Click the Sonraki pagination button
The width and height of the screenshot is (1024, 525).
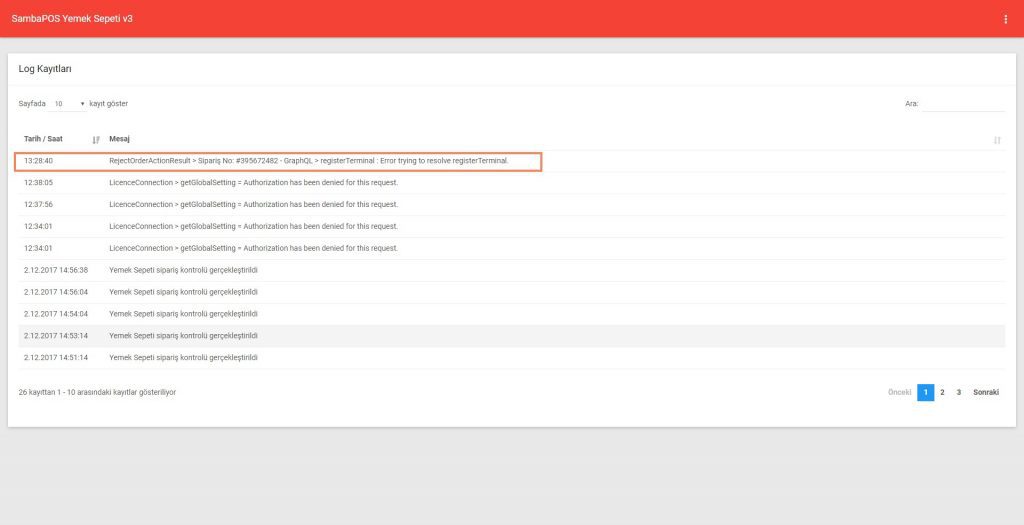[x=985, y=393]
